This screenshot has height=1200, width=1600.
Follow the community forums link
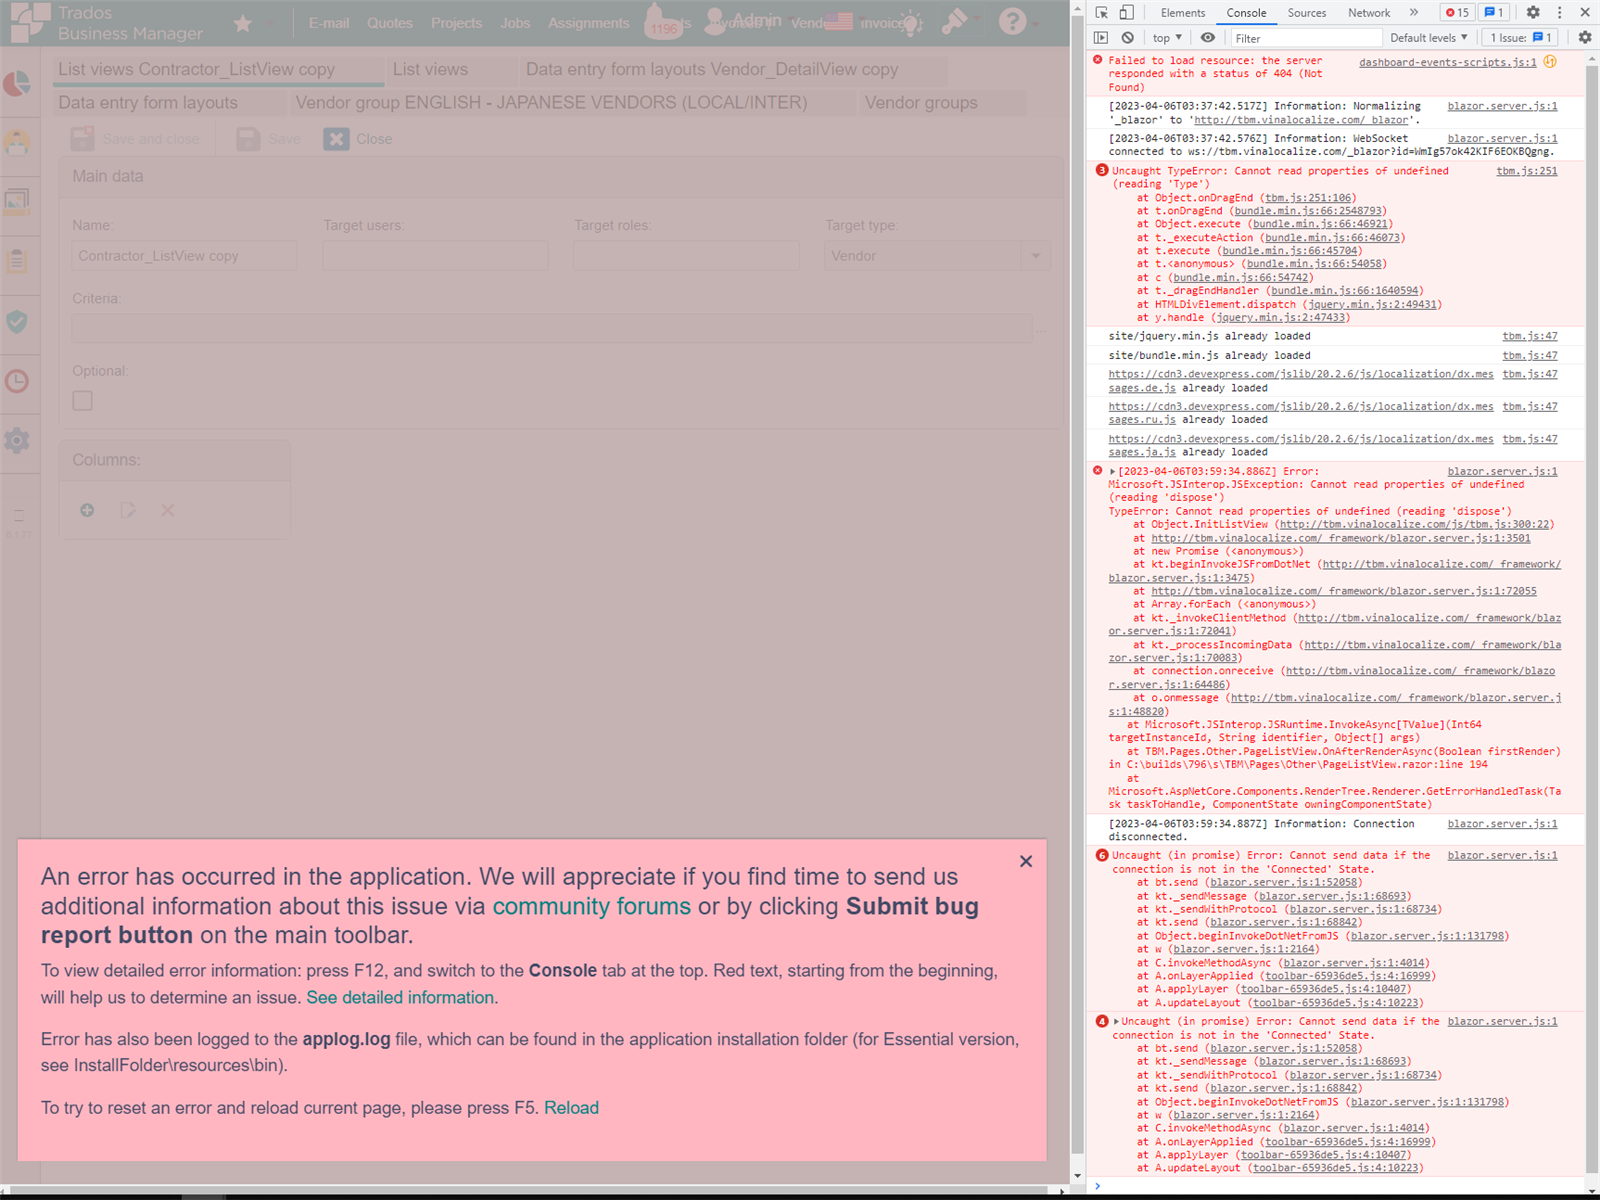coord(591,906)
